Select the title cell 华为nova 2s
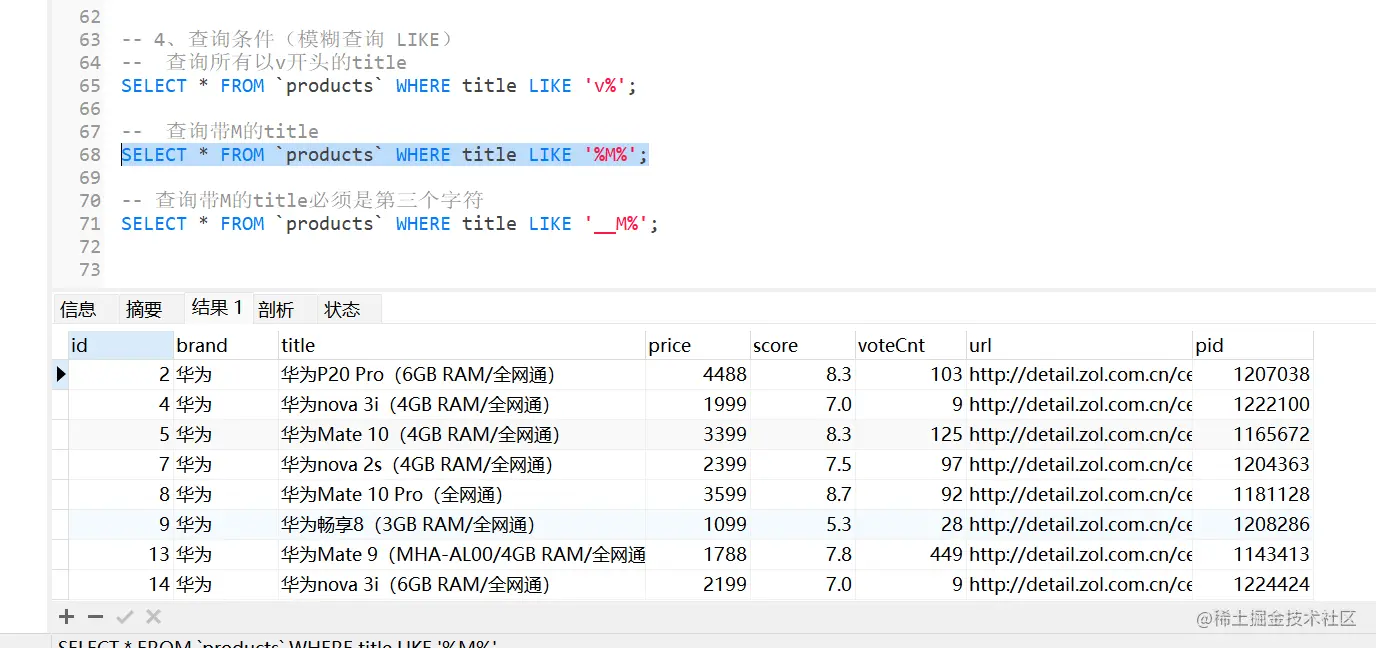 pyautogui.click(x=462, y=465)
